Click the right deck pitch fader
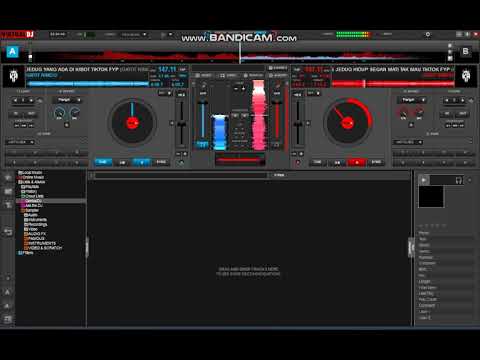The image size is (480, 360). click(298, 124)
